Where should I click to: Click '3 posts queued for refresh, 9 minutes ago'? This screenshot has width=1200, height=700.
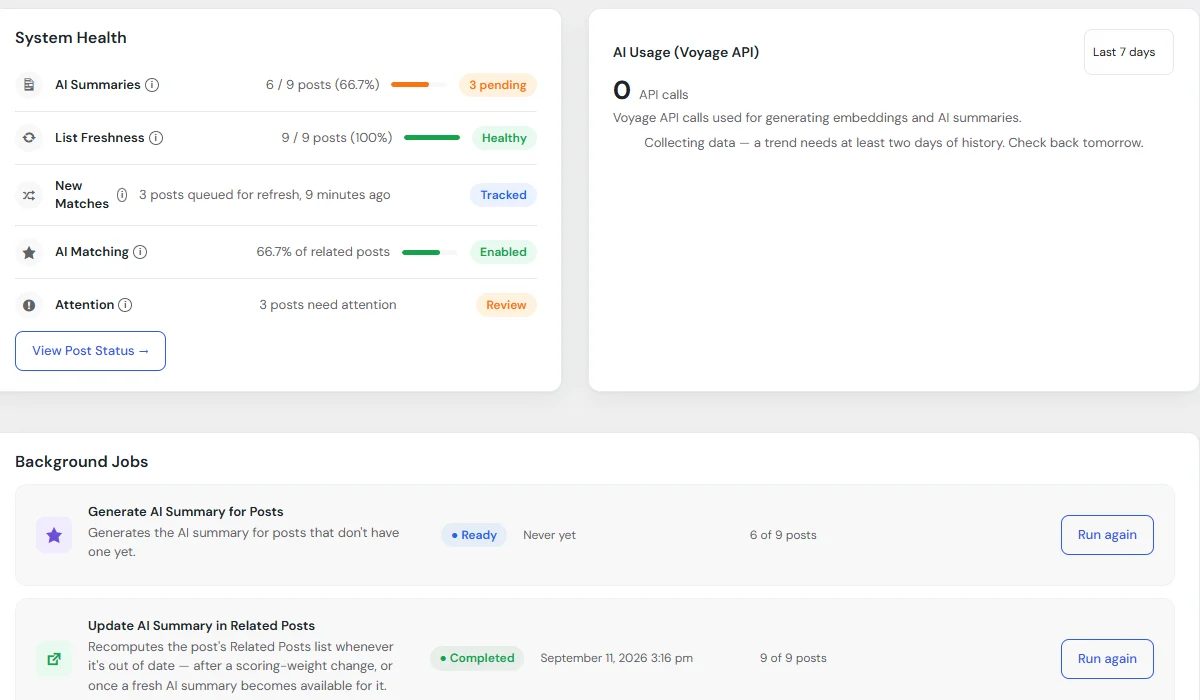tap(264, 195)
